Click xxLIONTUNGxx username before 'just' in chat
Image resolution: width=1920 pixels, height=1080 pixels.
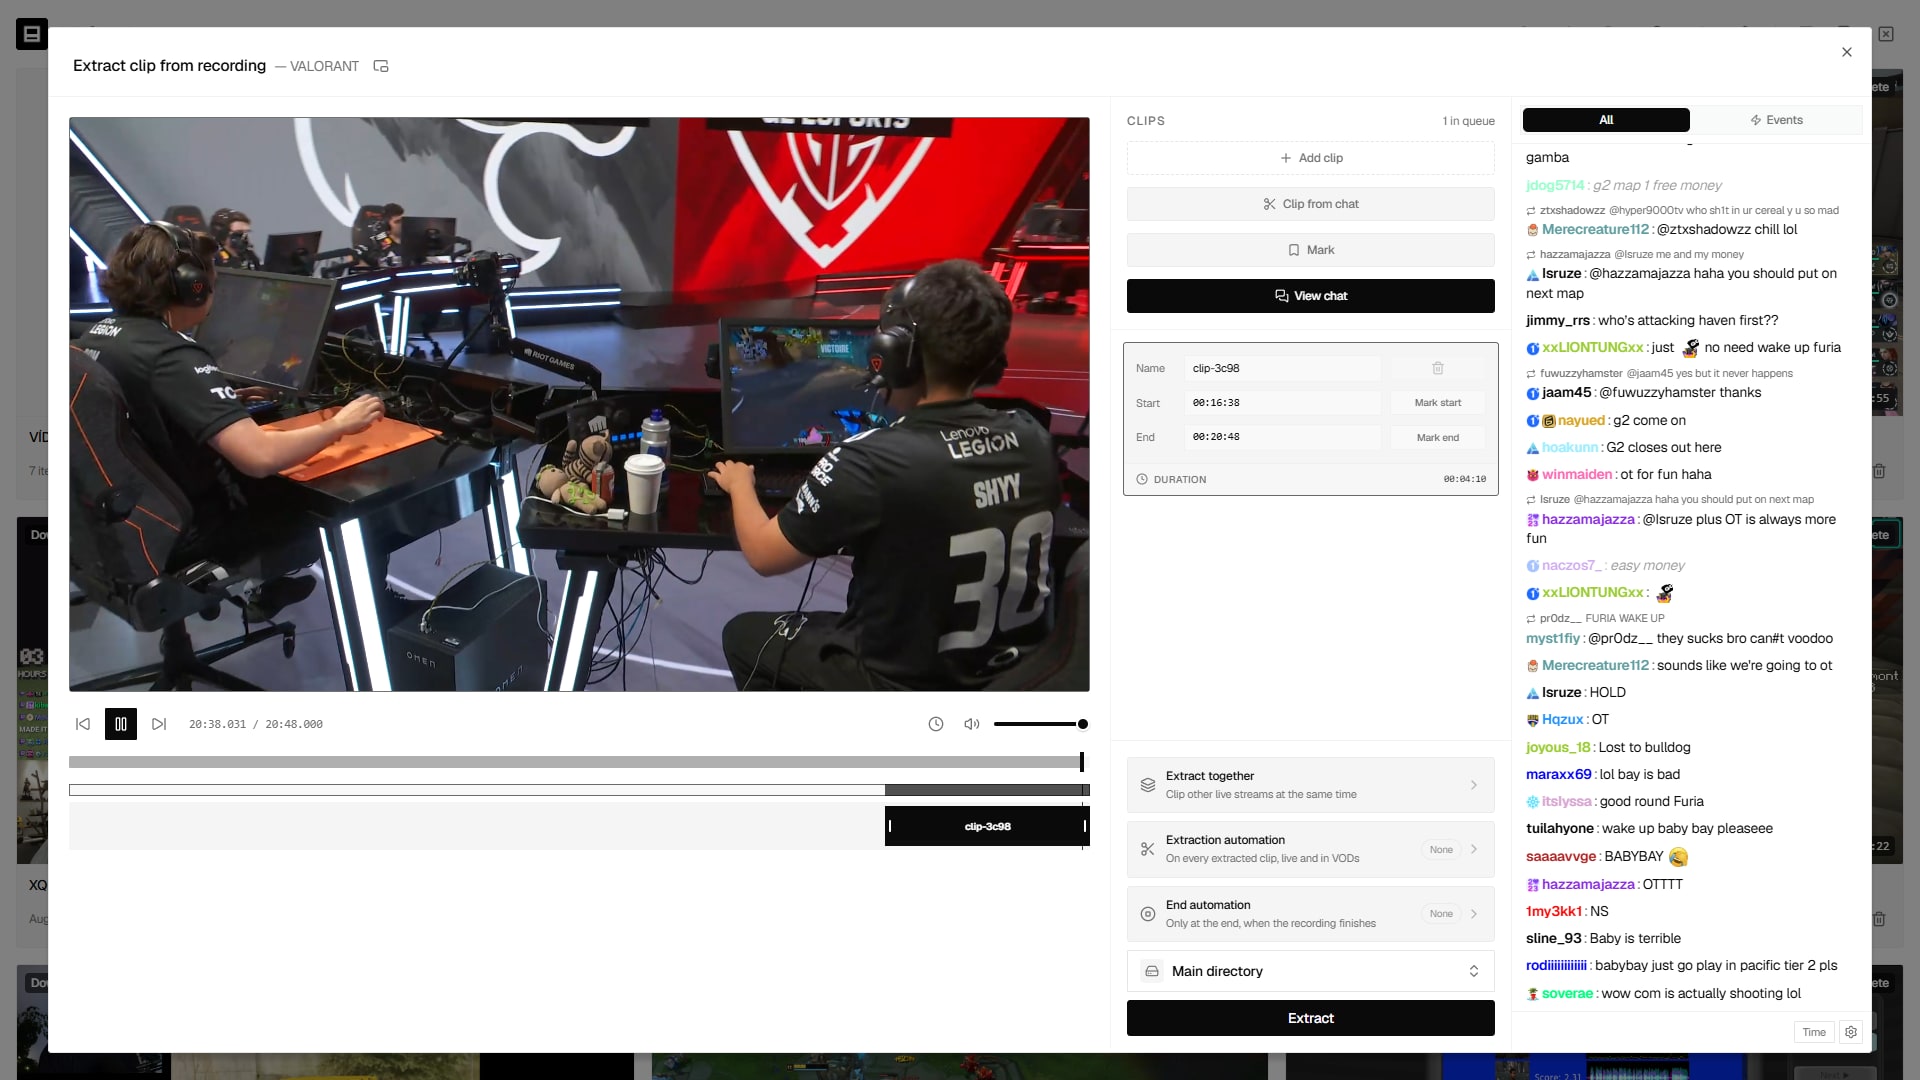coord(1592,347)
